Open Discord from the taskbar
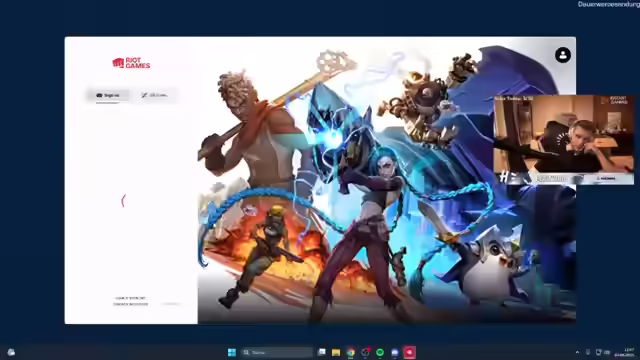Viewport: 640px width, 360px height. (395, 352)
